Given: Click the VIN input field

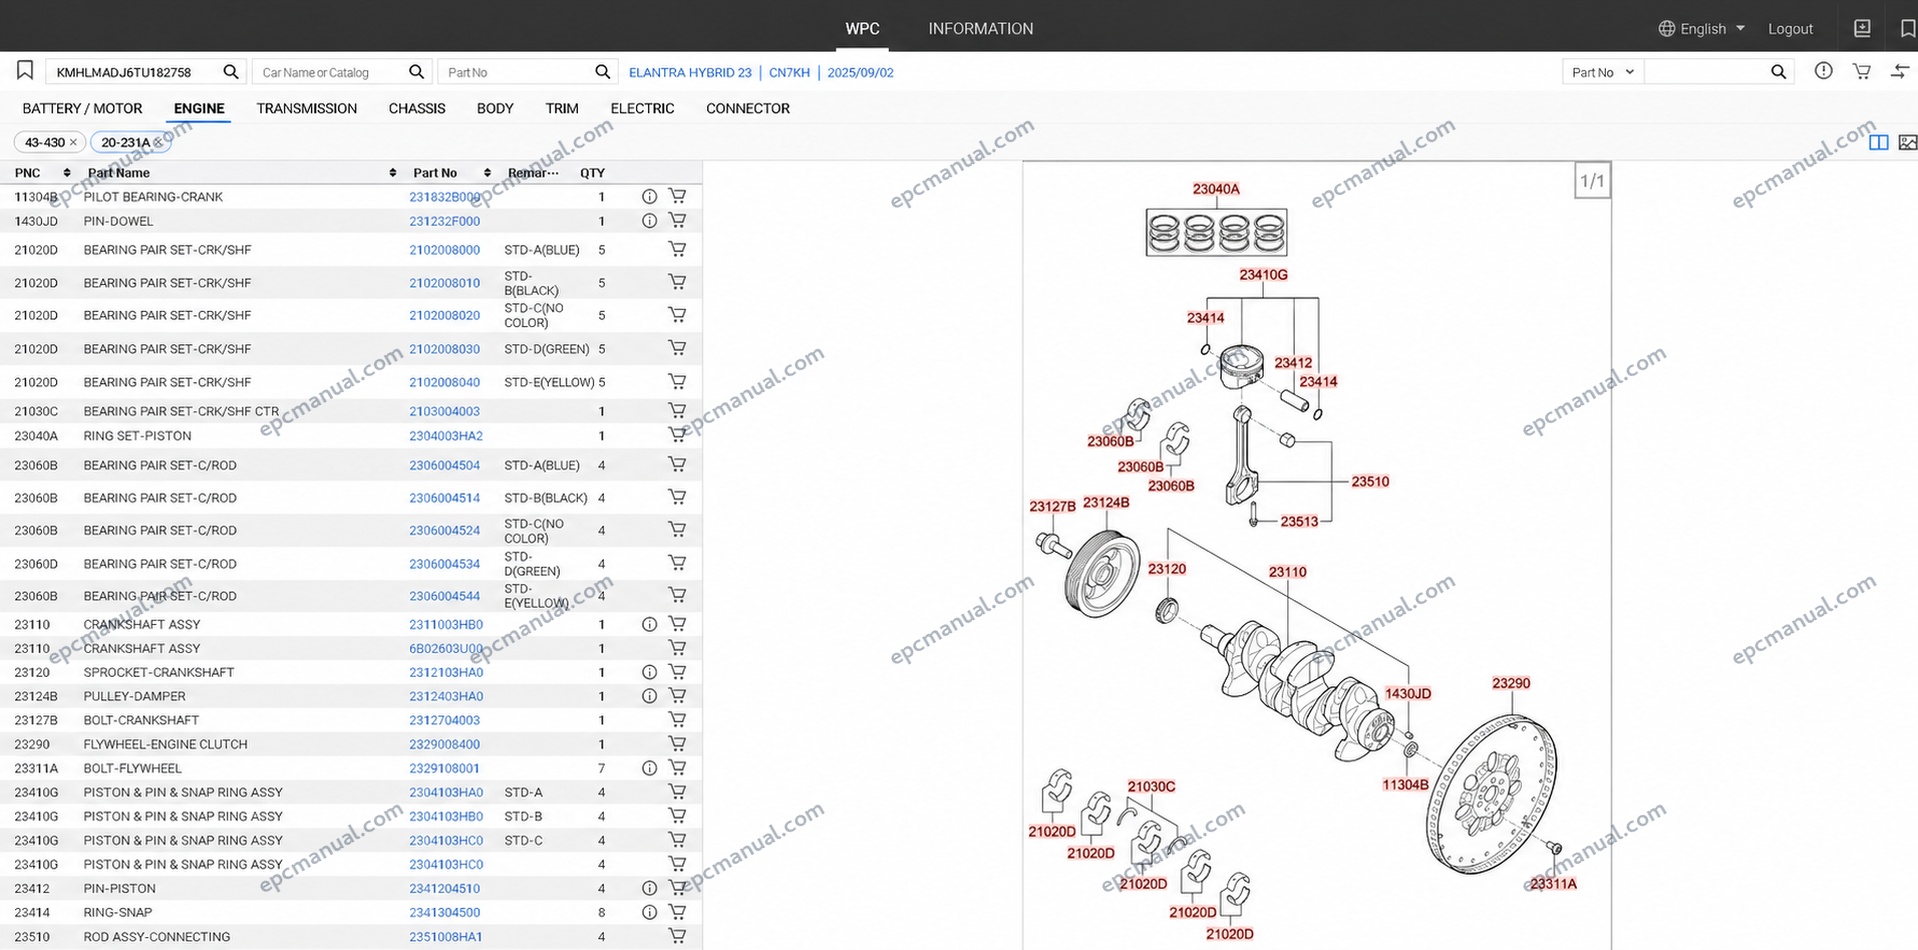Looking at the screenshot, I should tap(132, 72).
